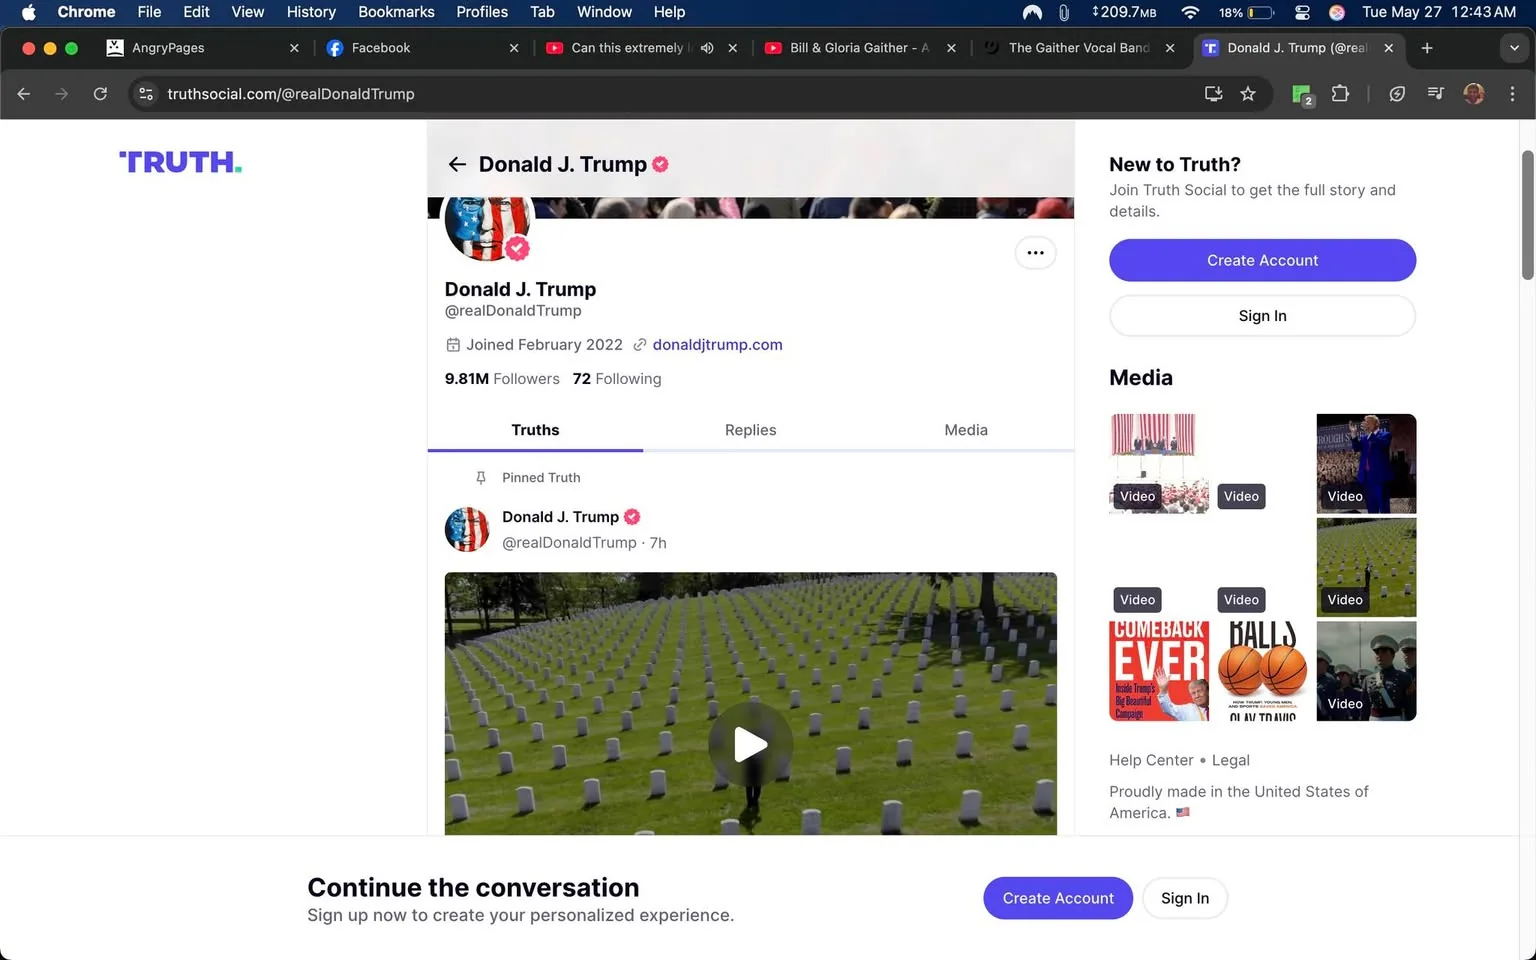Open the Bookmarks menu
This screenshot has height=960, width=1536.
point(396,12)
